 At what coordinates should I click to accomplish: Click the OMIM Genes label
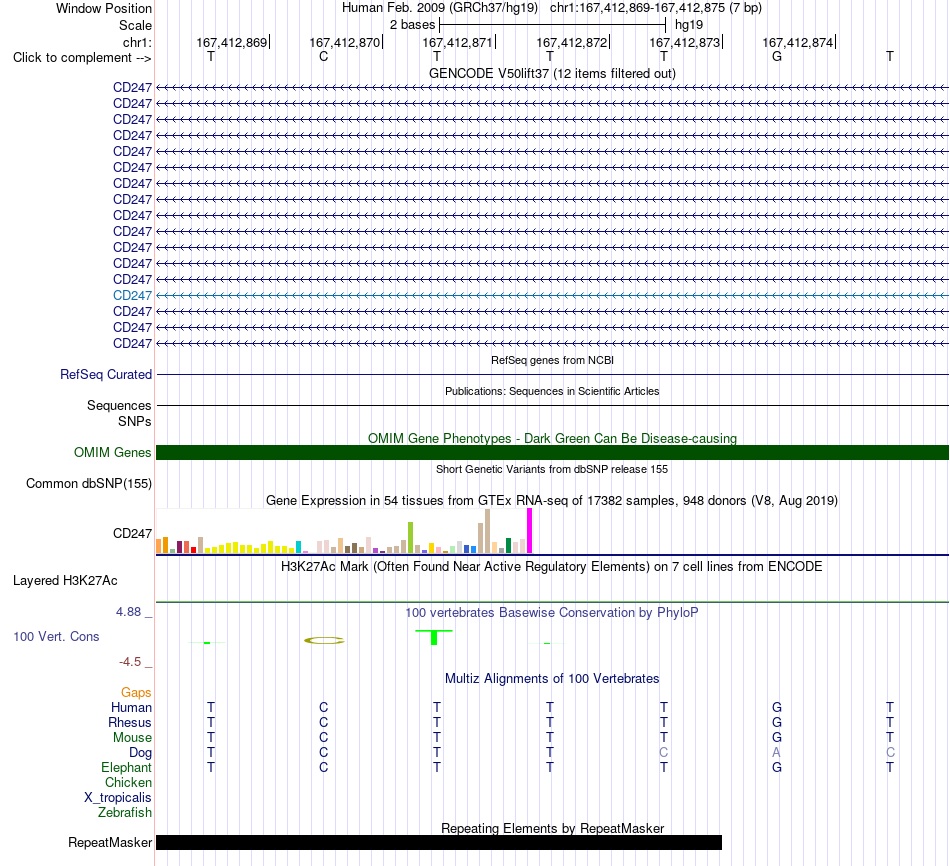coord(112,452)
